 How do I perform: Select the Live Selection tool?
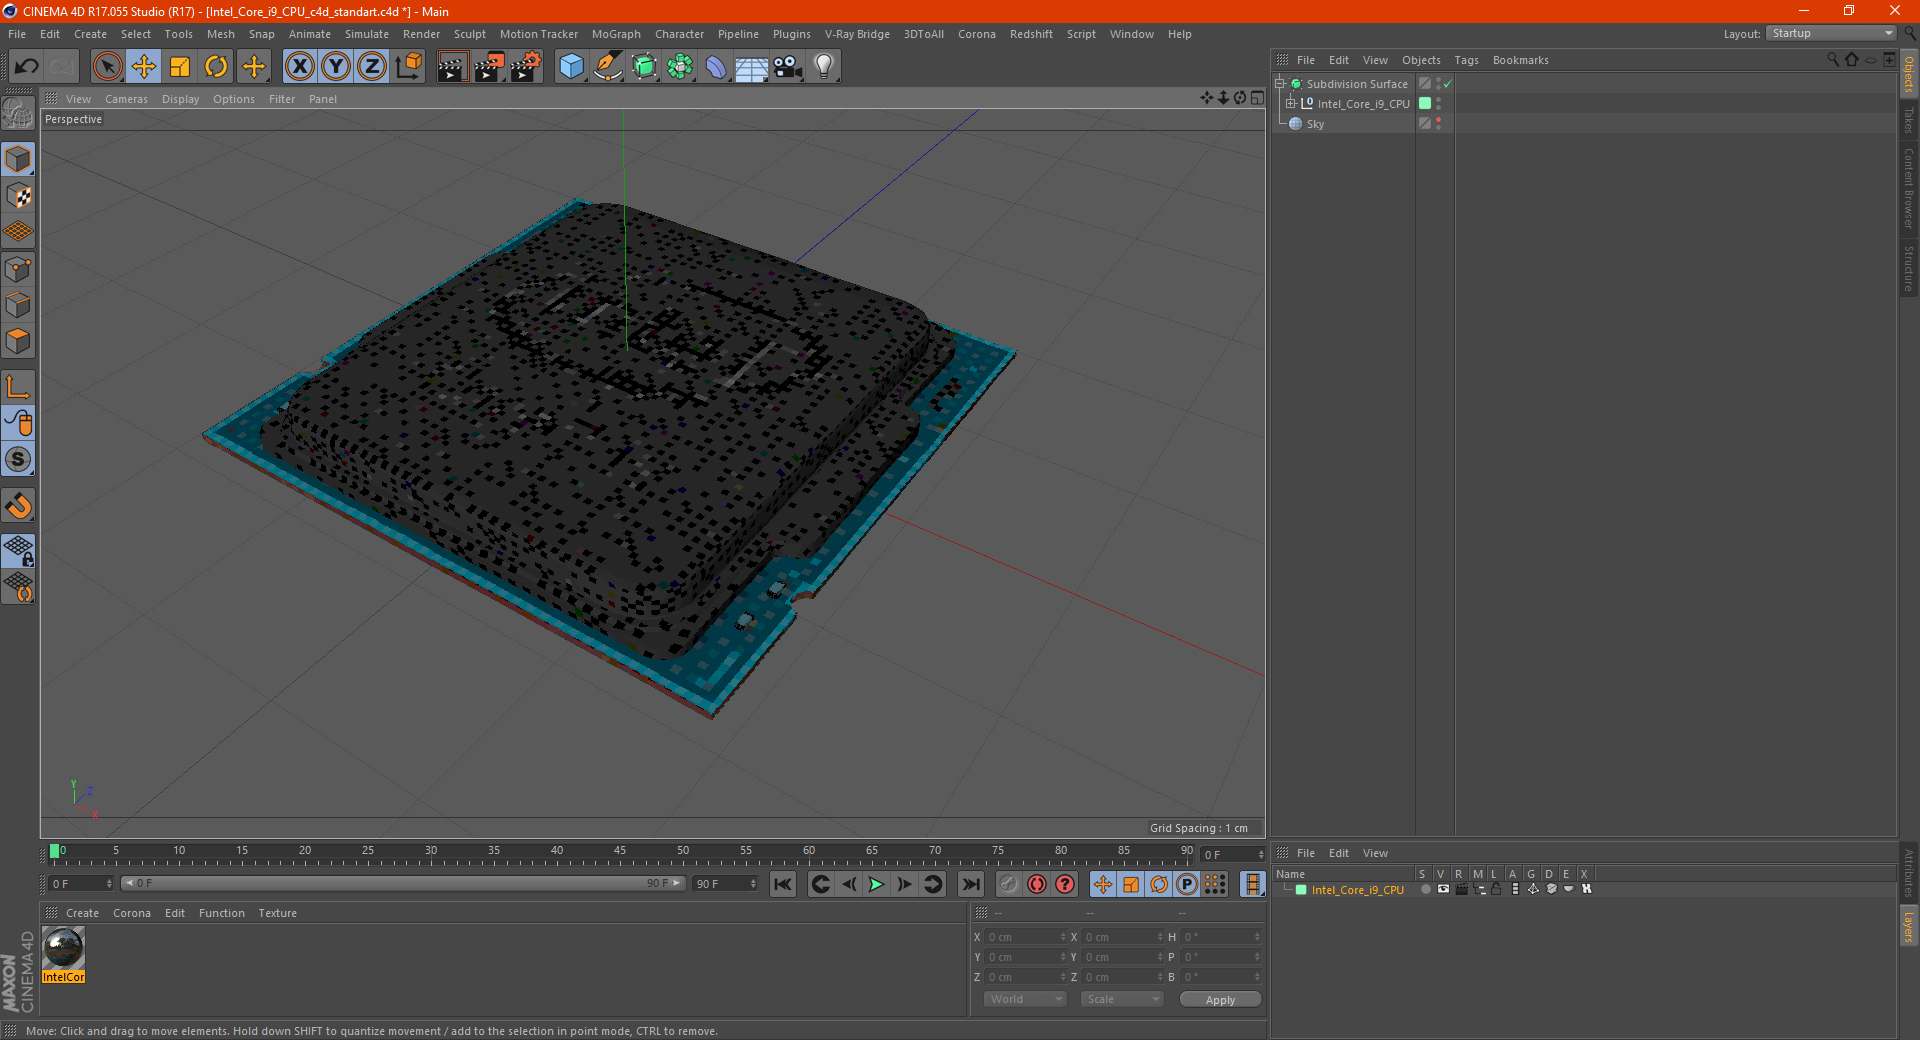[x=108, y=67]
